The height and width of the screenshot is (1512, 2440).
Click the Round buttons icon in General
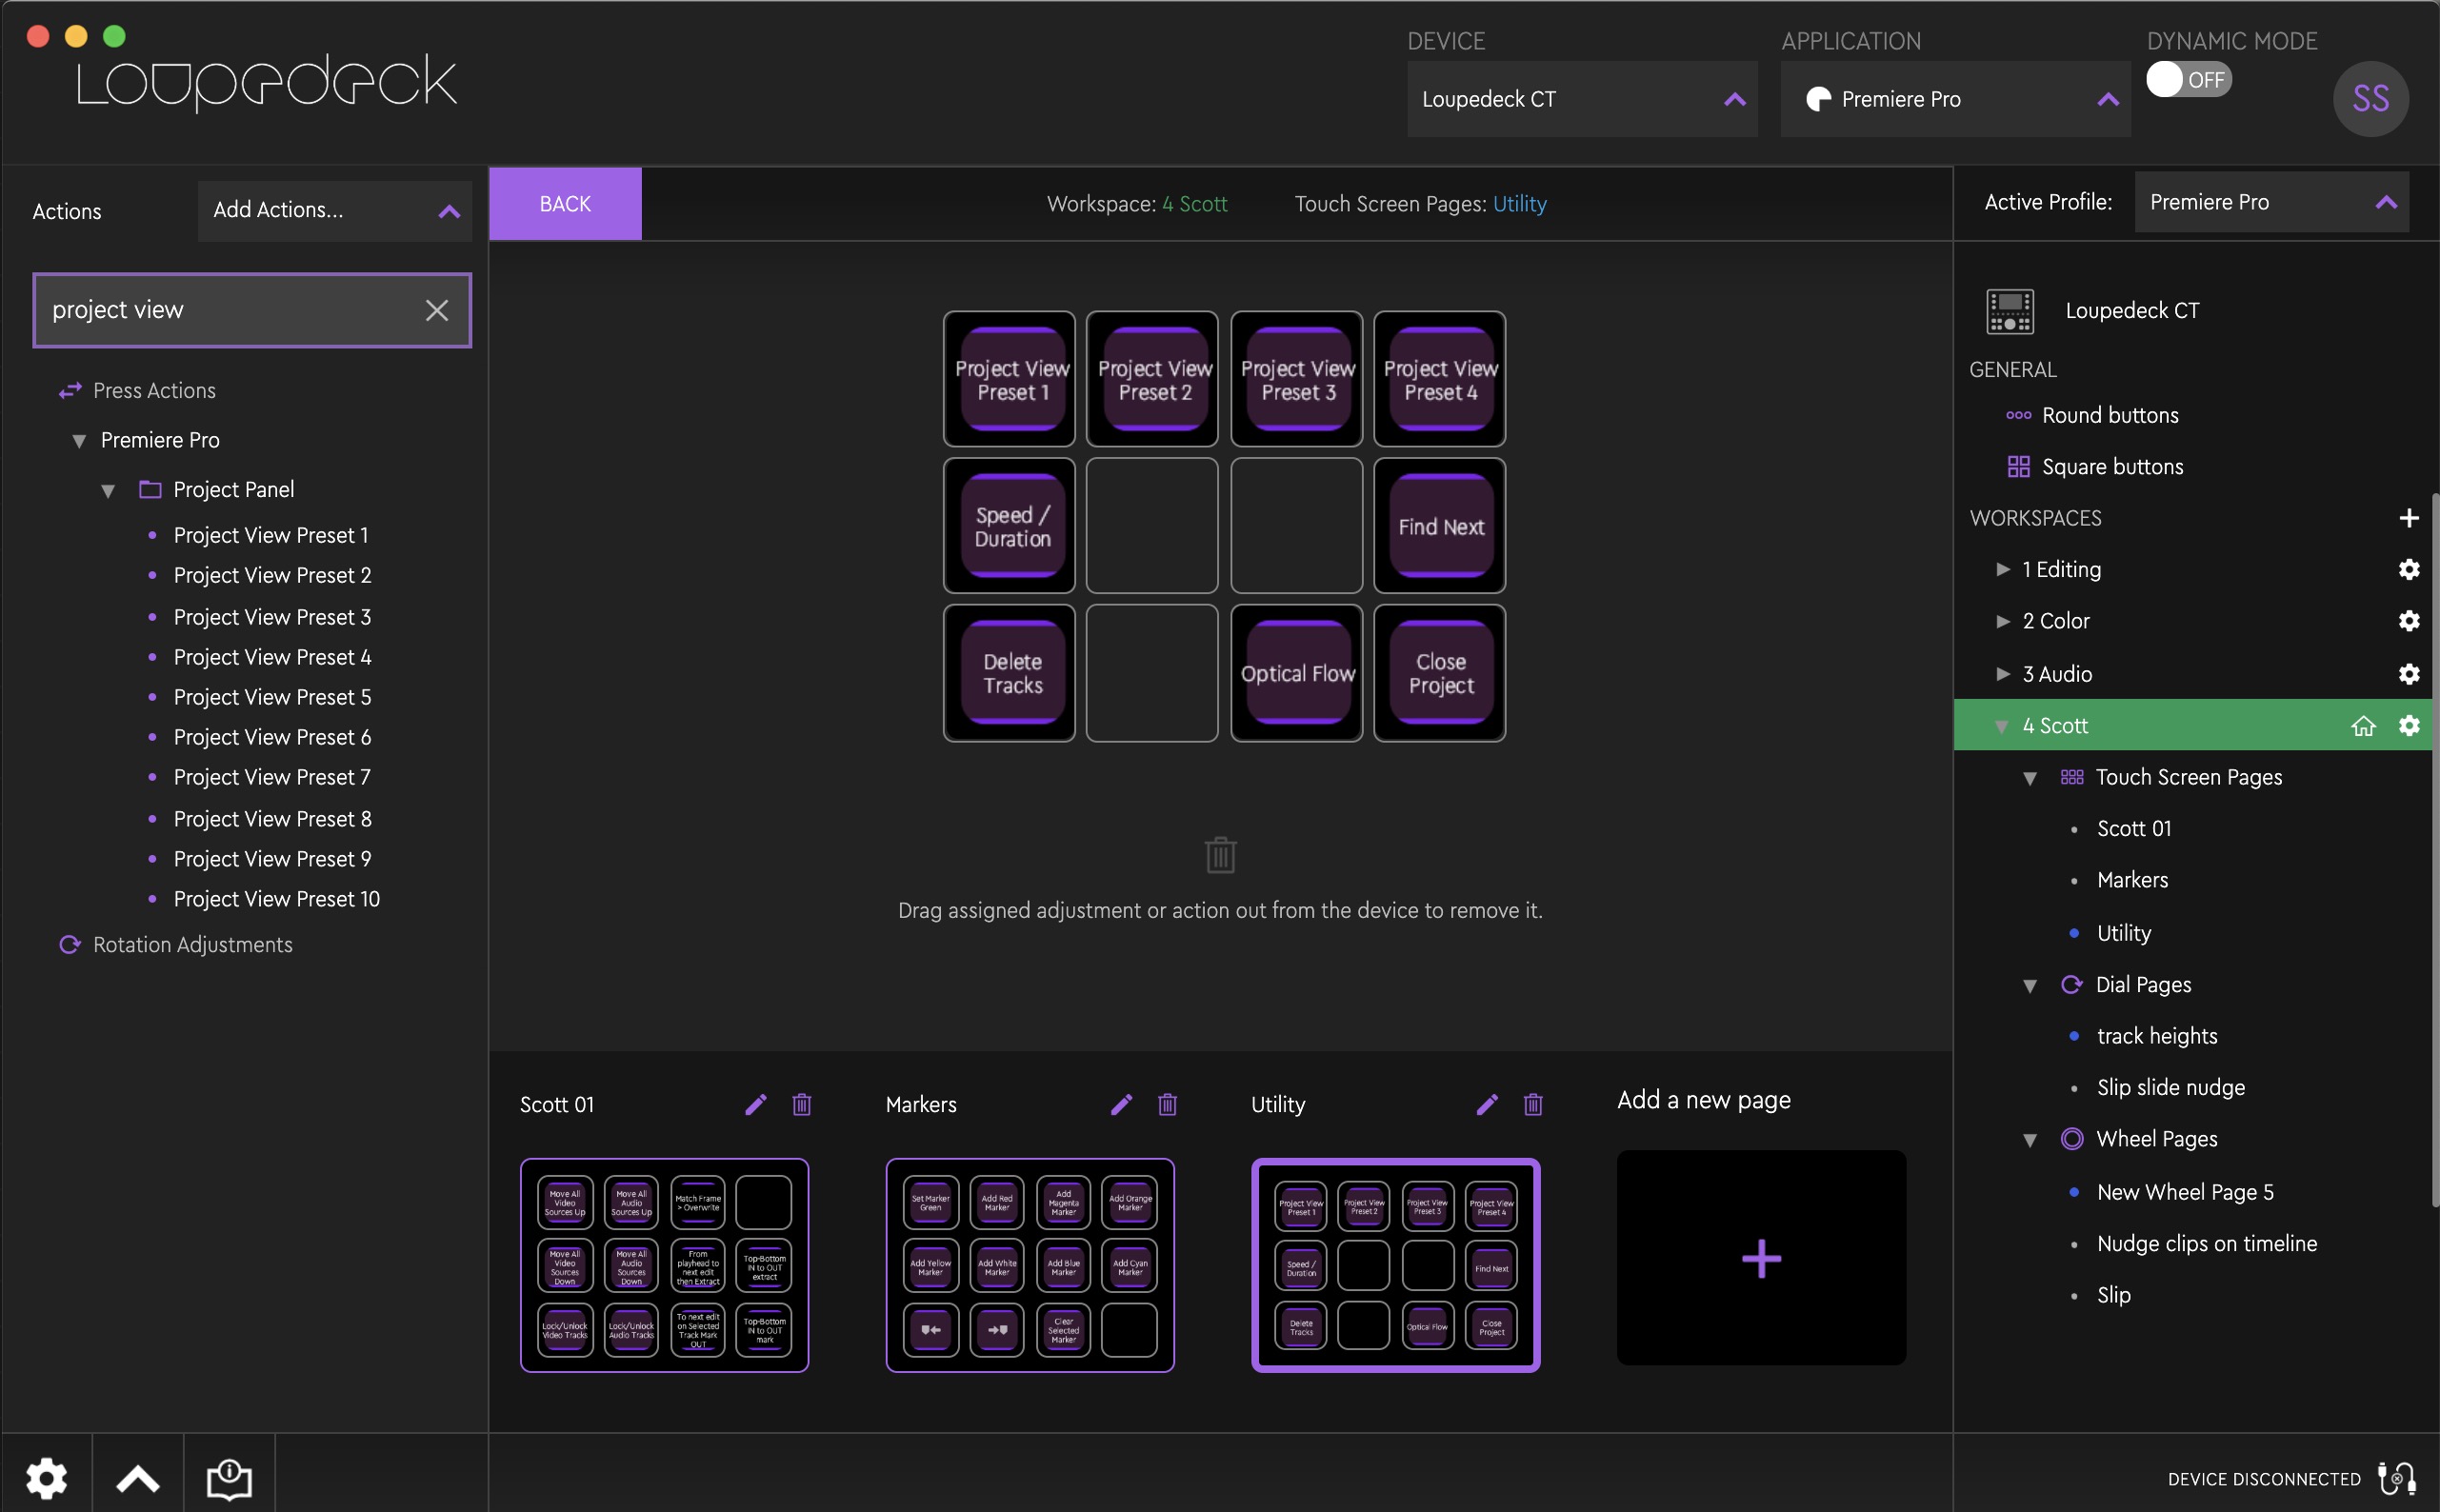(x=2018, y=414)
